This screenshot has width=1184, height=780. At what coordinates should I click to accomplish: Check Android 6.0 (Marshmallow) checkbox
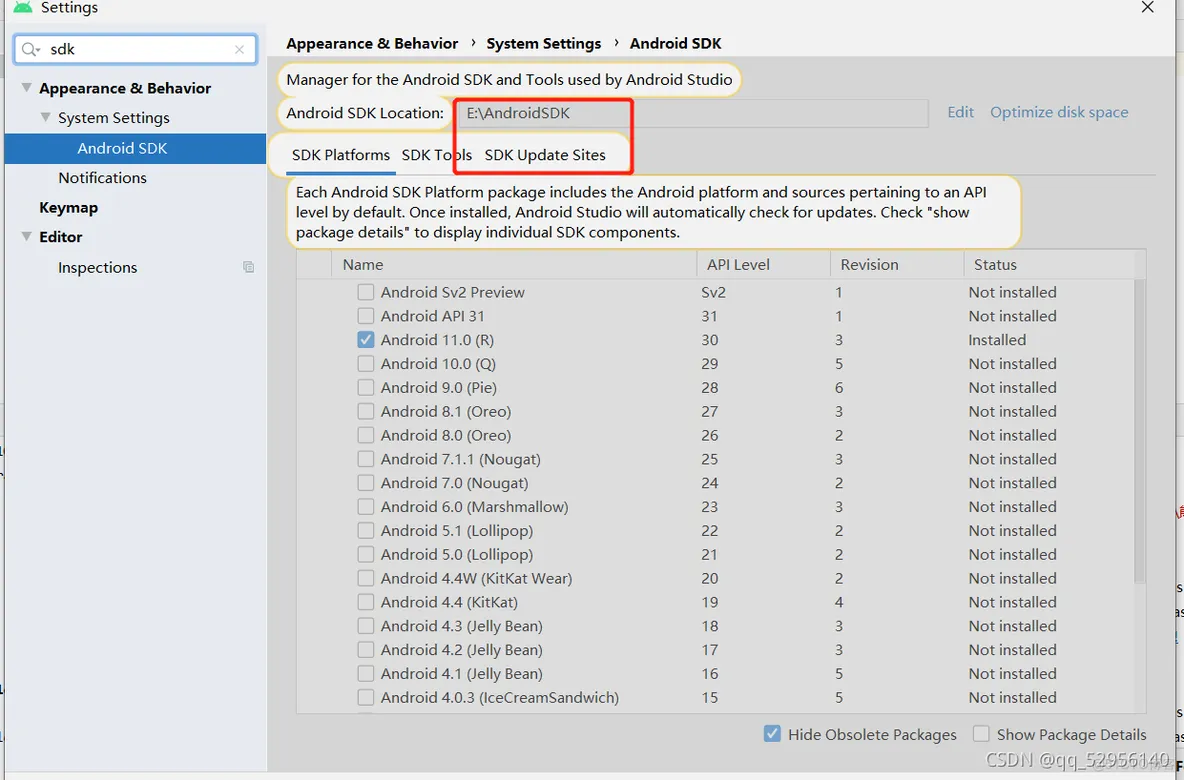(x=365, y=507)
